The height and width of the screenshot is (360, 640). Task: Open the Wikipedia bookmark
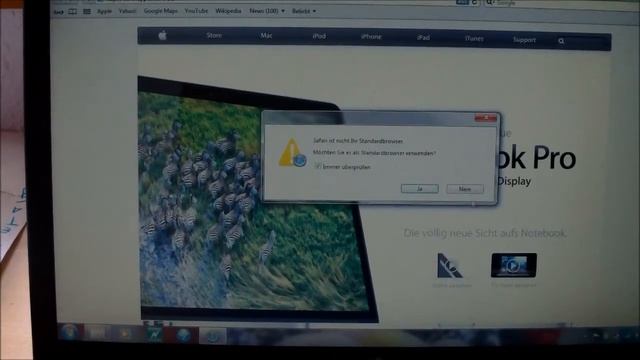[228, 11]
